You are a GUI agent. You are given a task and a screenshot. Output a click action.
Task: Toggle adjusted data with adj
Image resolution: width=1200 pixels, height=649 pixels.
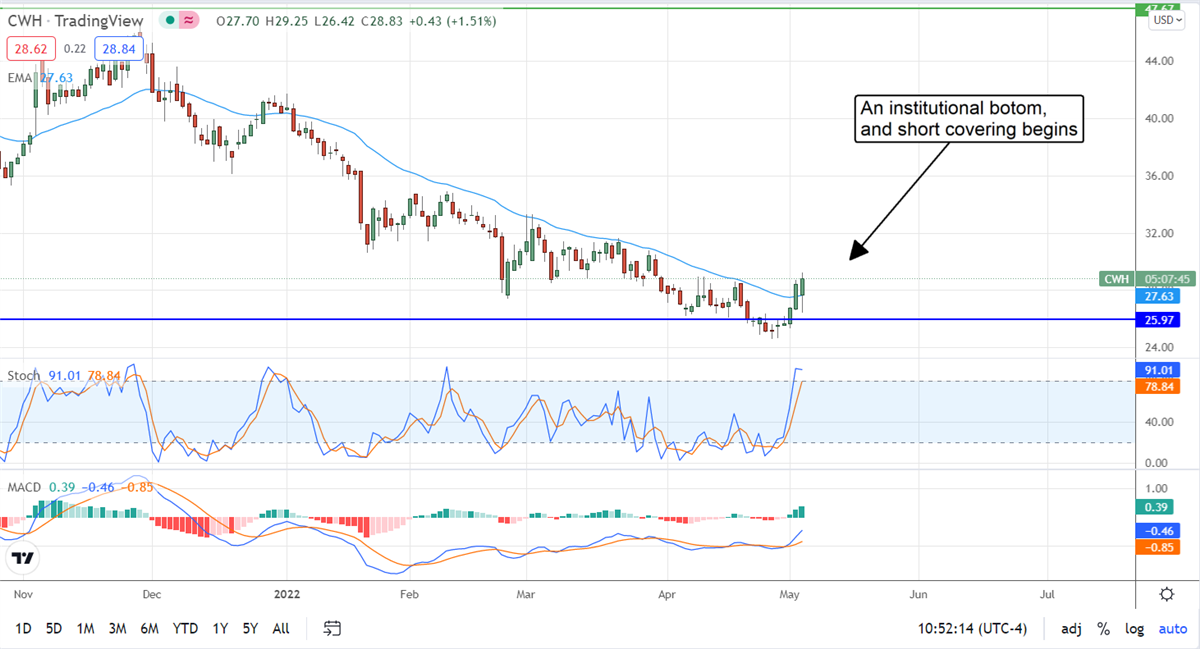pyautogui.click(x=1071, y=629)
